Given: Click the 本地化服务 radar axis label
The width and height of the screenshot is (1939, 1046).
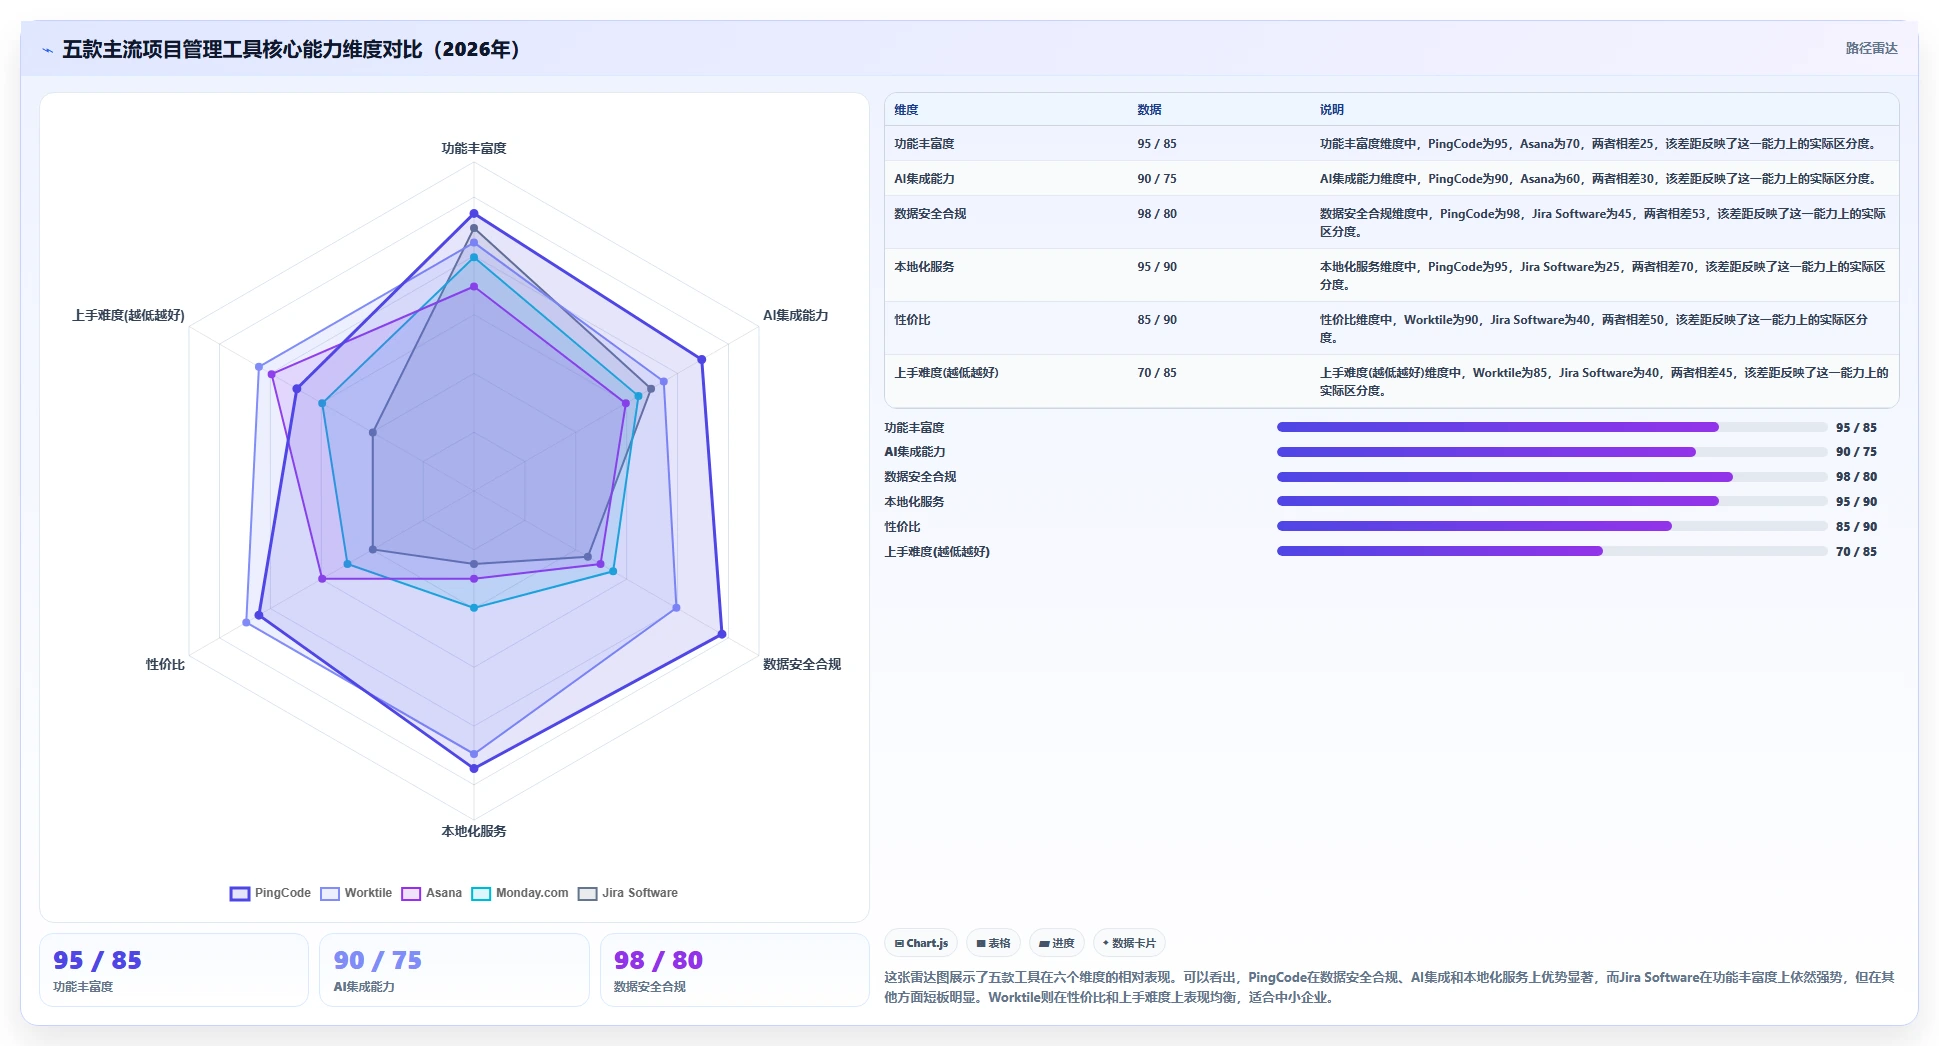Looking at the screenshot, I should pyautogui.click(x=474, y=831).
